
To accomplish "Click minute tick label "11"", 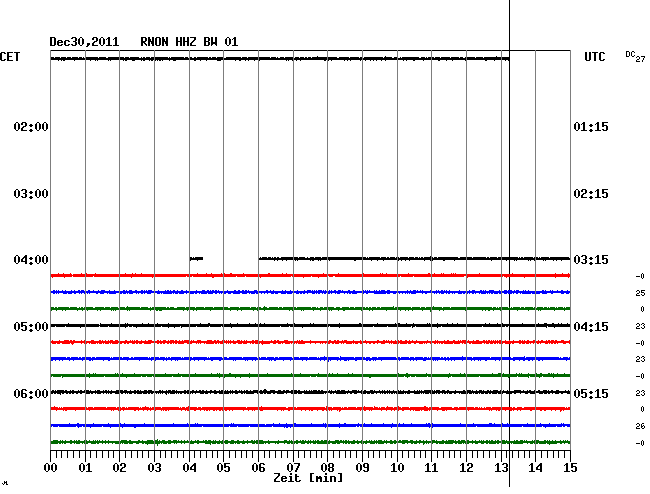I will point(432,468).
